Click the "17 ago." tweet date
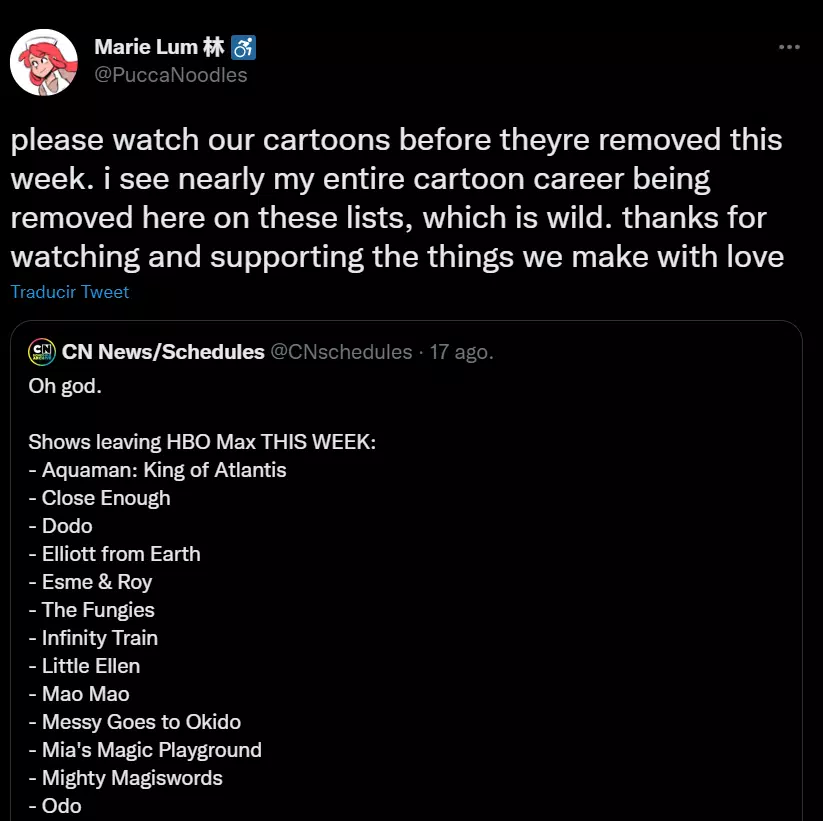Image resolution: width=823 pixels, height=821 pixels. point(463,352)
